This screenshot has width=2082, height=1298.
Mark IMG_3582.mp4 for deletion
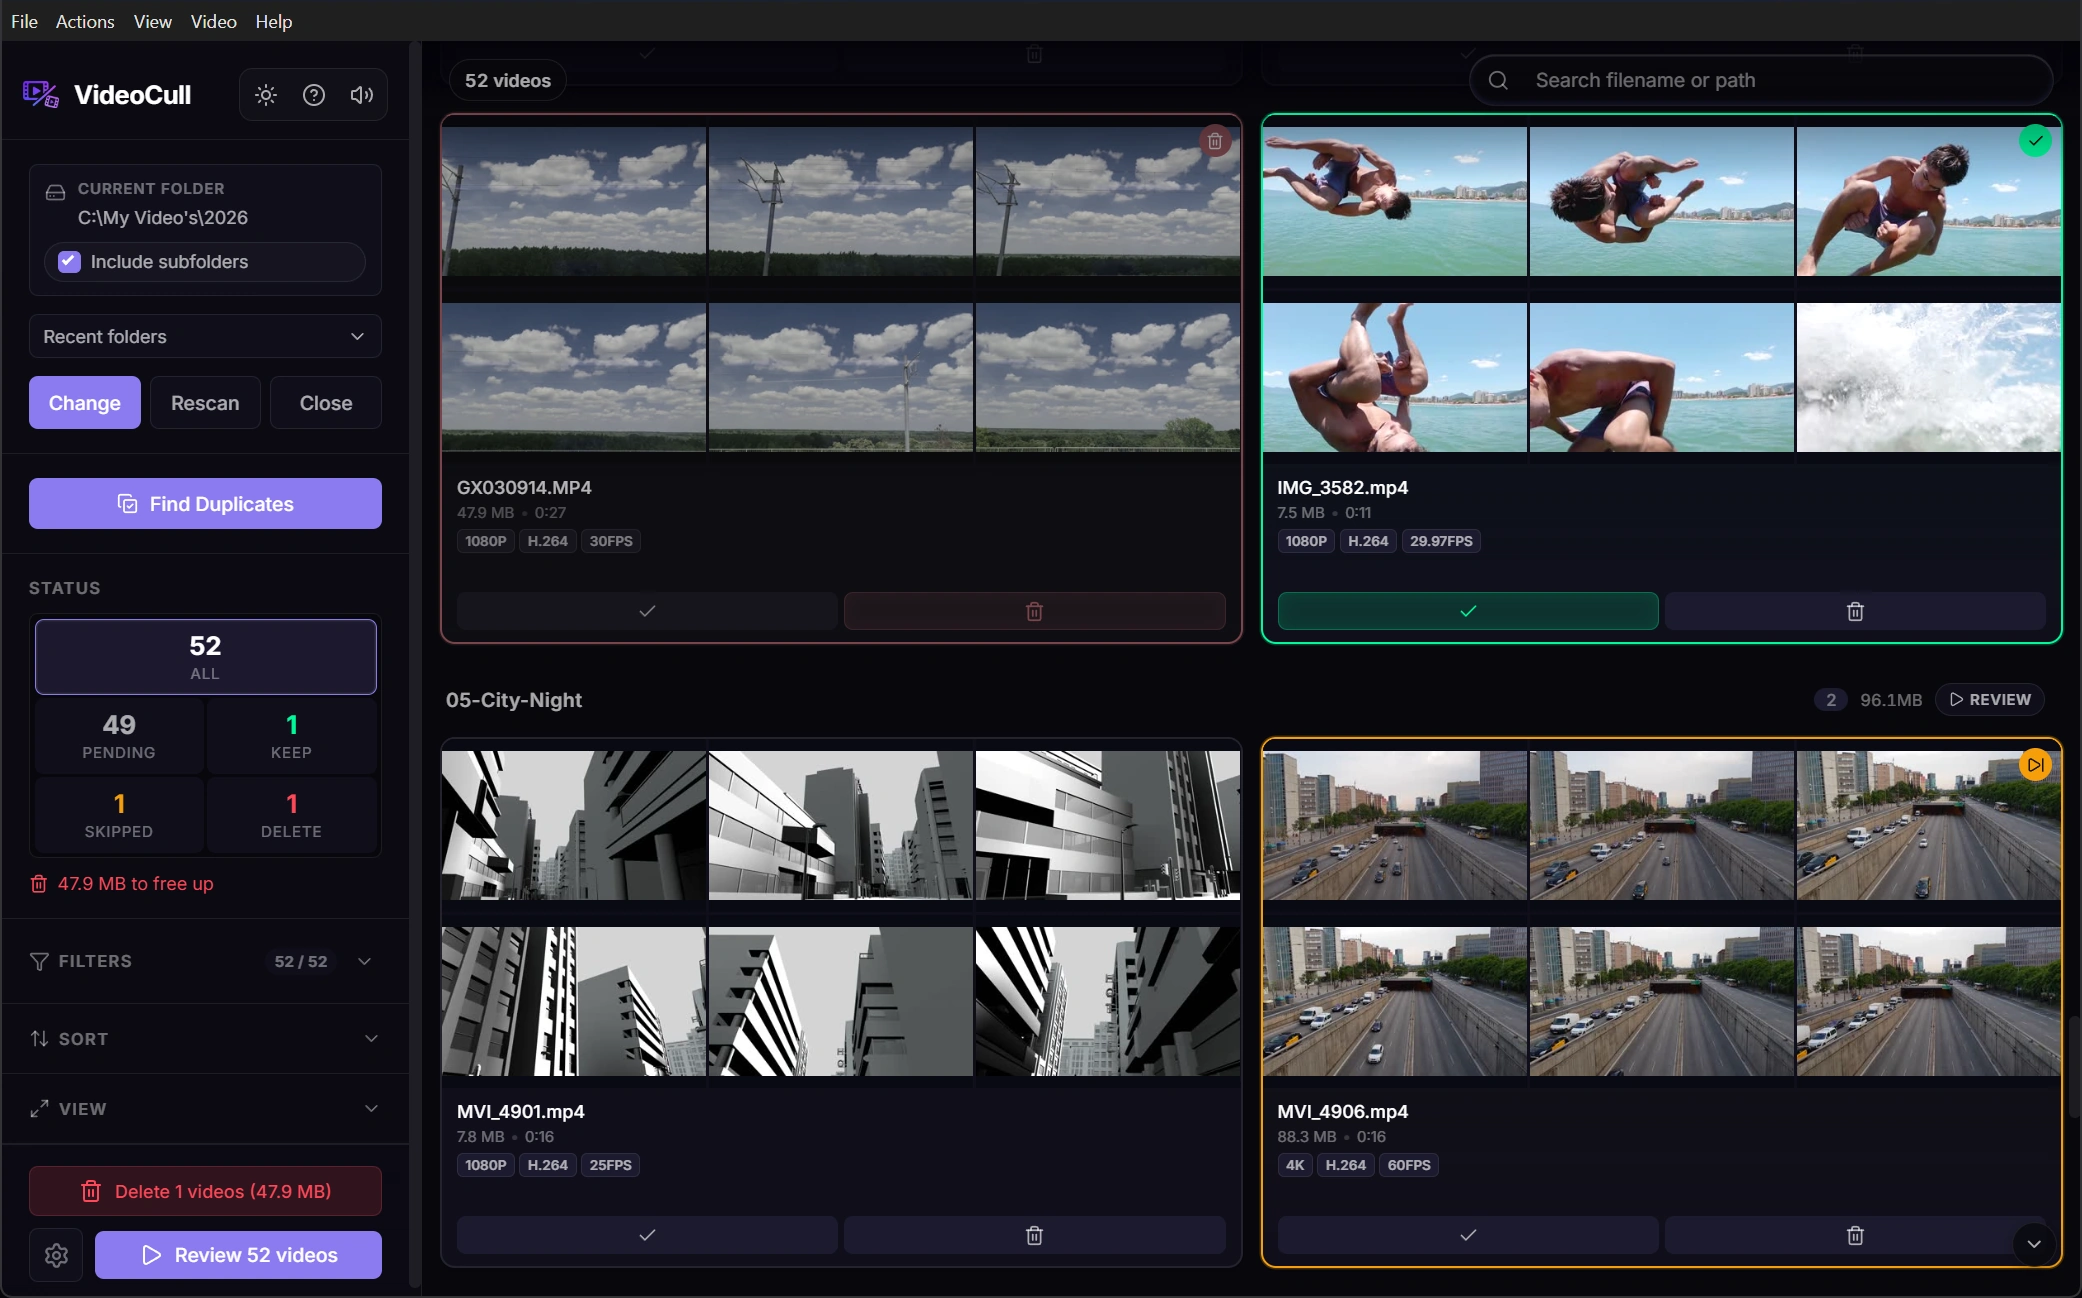(x=1855, y=611)
